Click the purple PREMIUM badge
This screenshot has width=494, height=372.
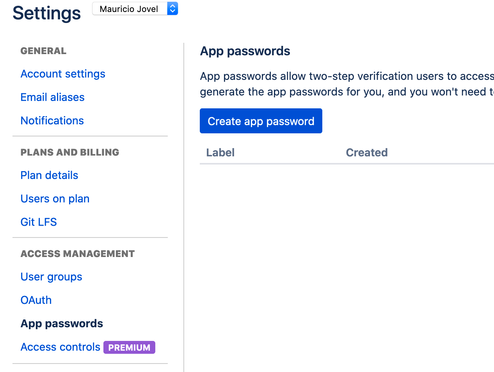129,347
